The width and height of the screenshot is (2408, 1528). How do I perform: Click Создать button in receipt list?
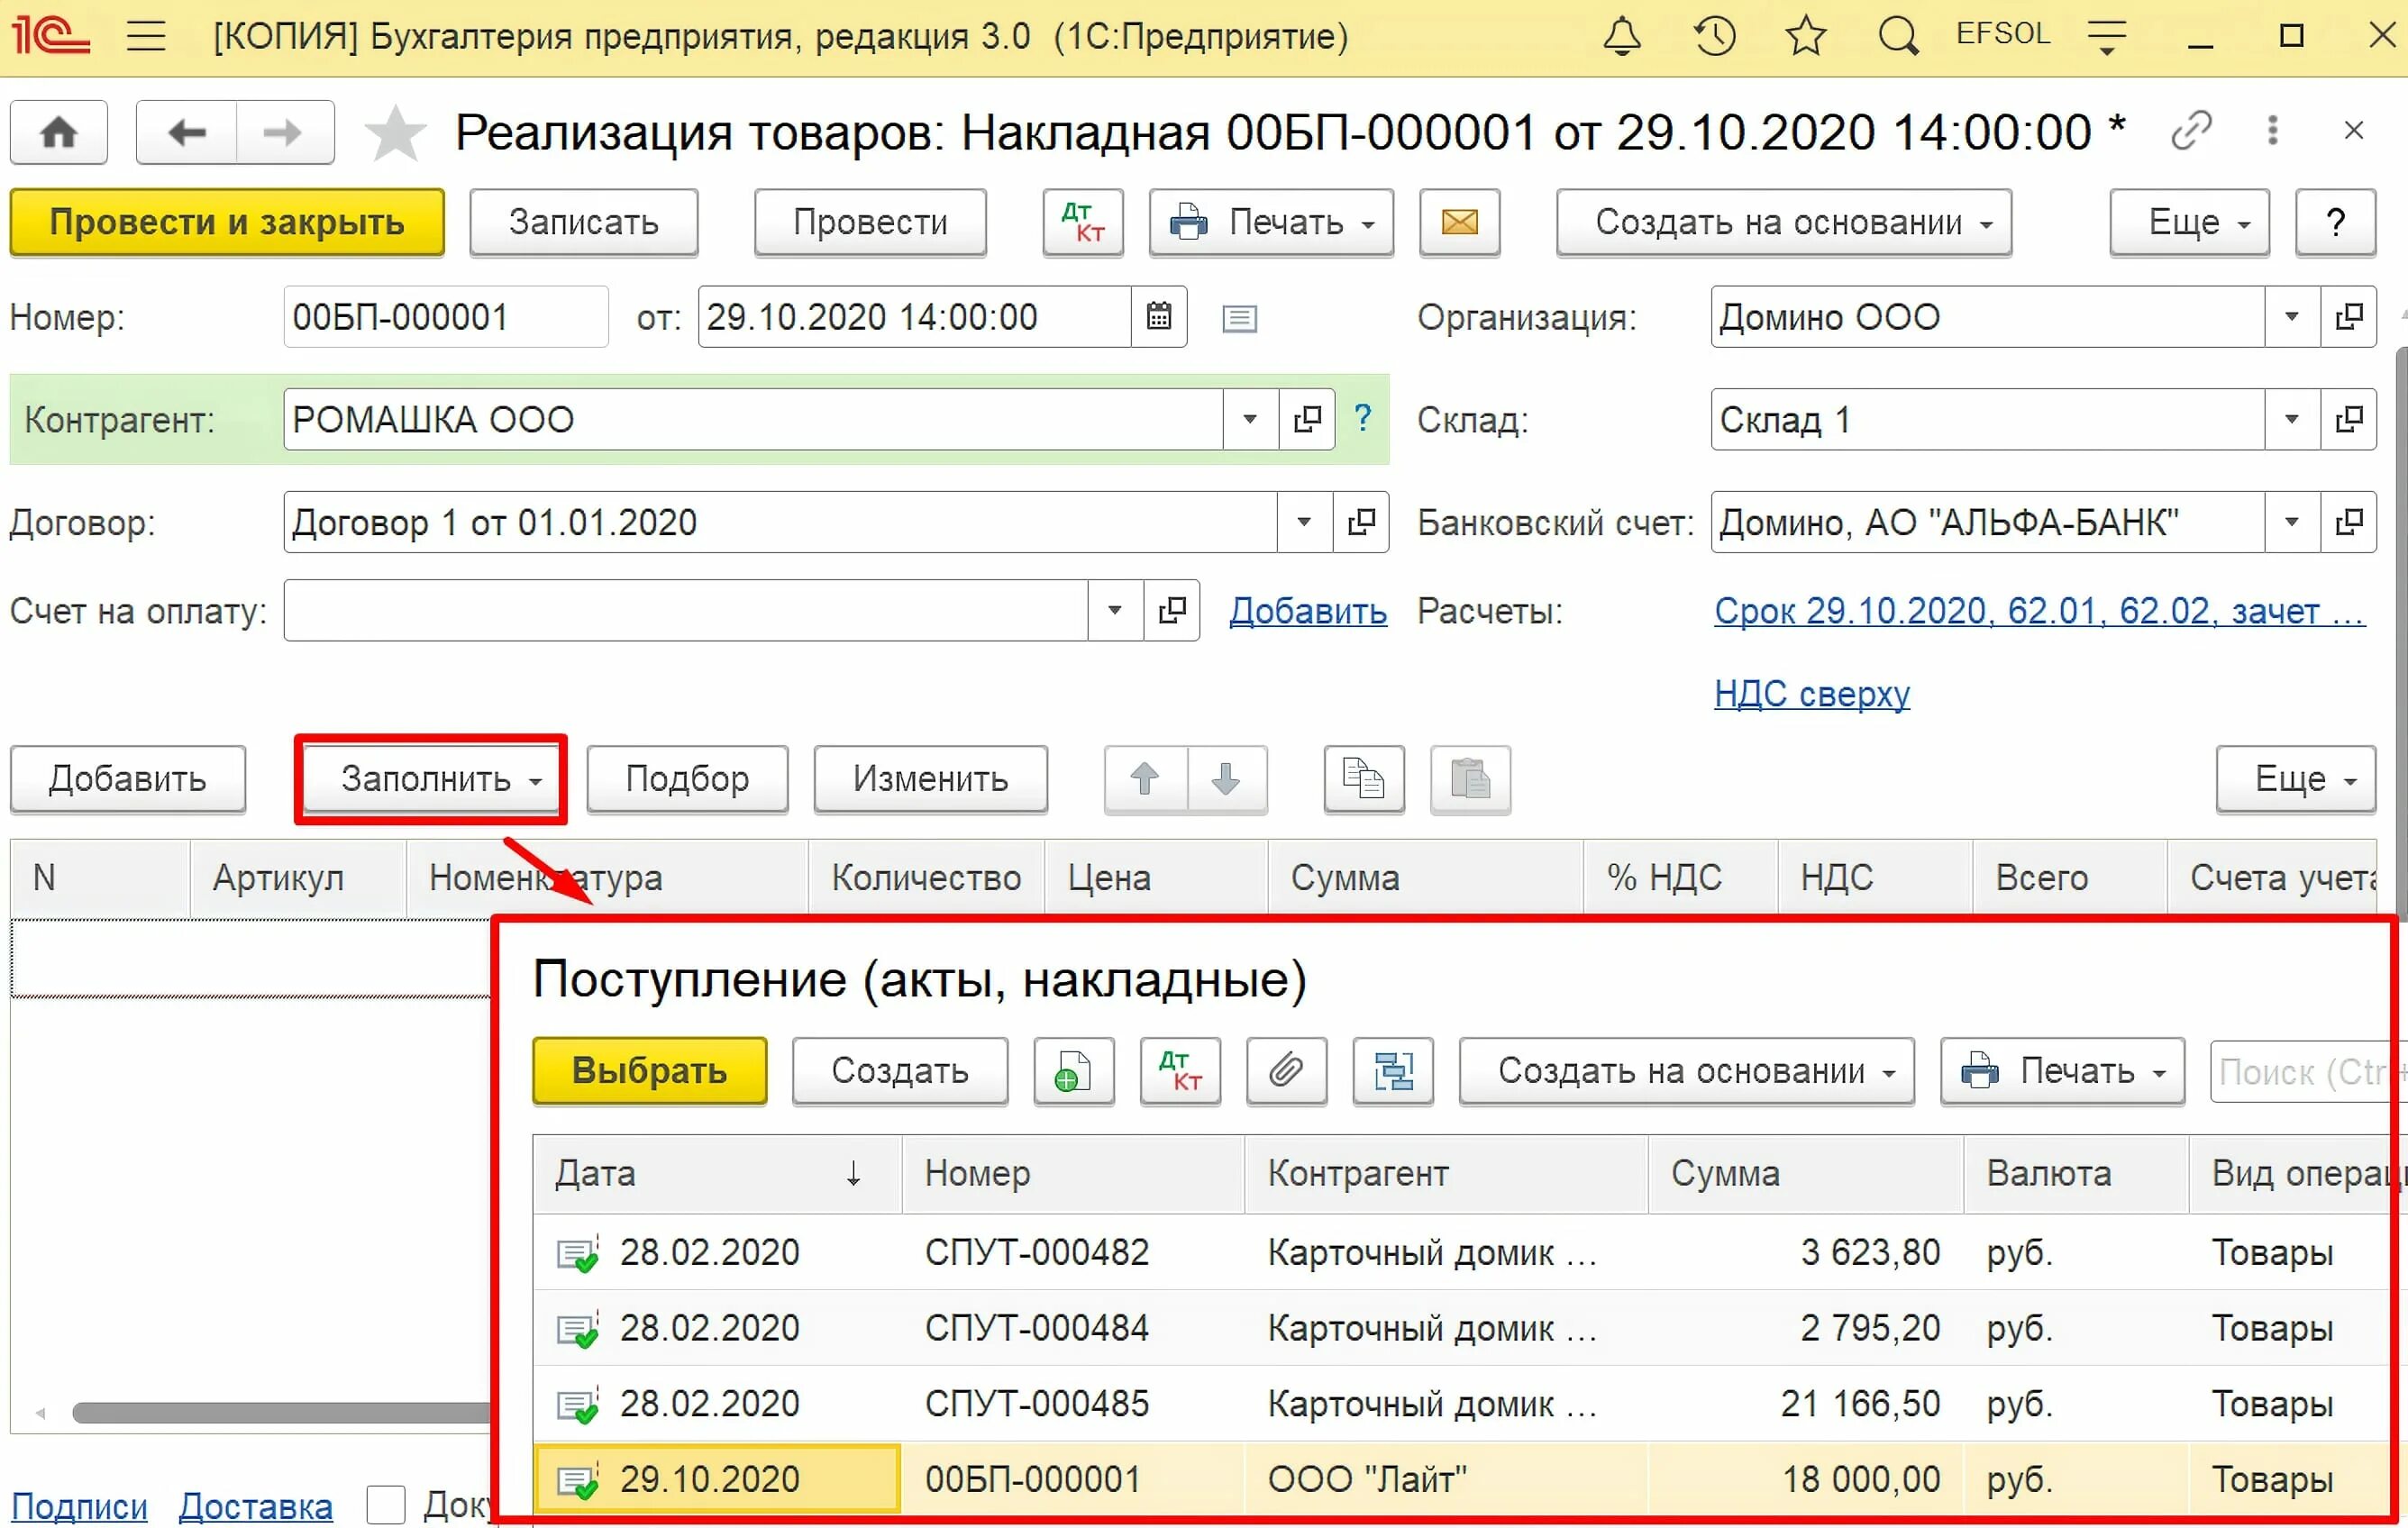tap(900, 1071)
